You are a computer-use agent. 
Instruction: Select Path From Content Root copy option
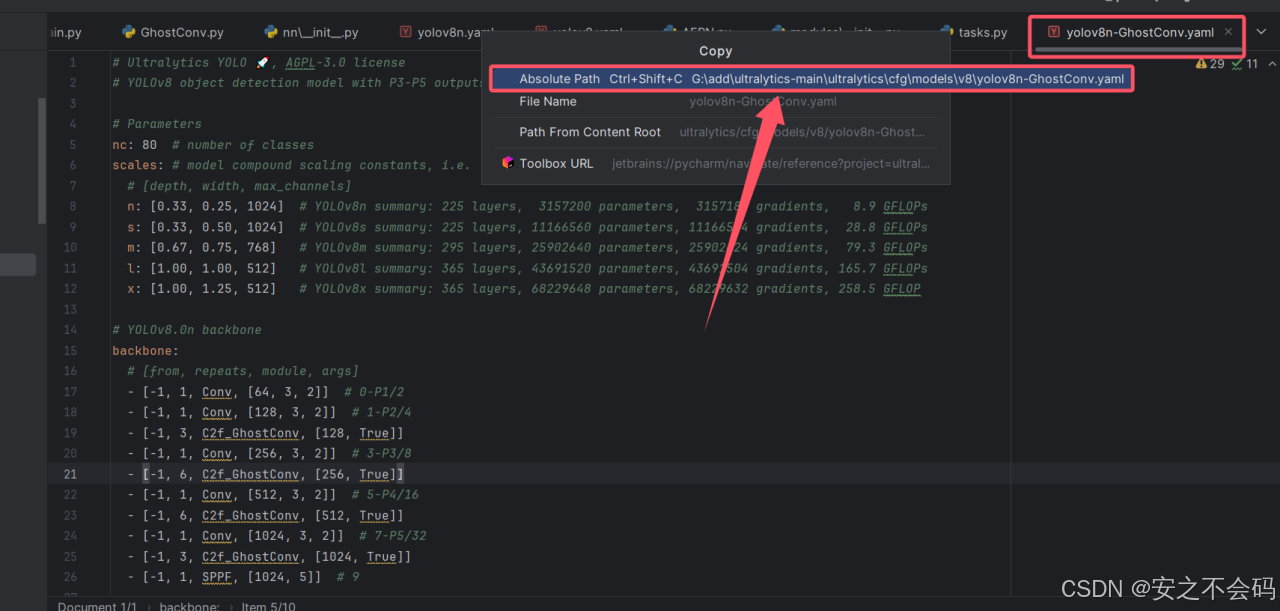click(x=716, y=132)
